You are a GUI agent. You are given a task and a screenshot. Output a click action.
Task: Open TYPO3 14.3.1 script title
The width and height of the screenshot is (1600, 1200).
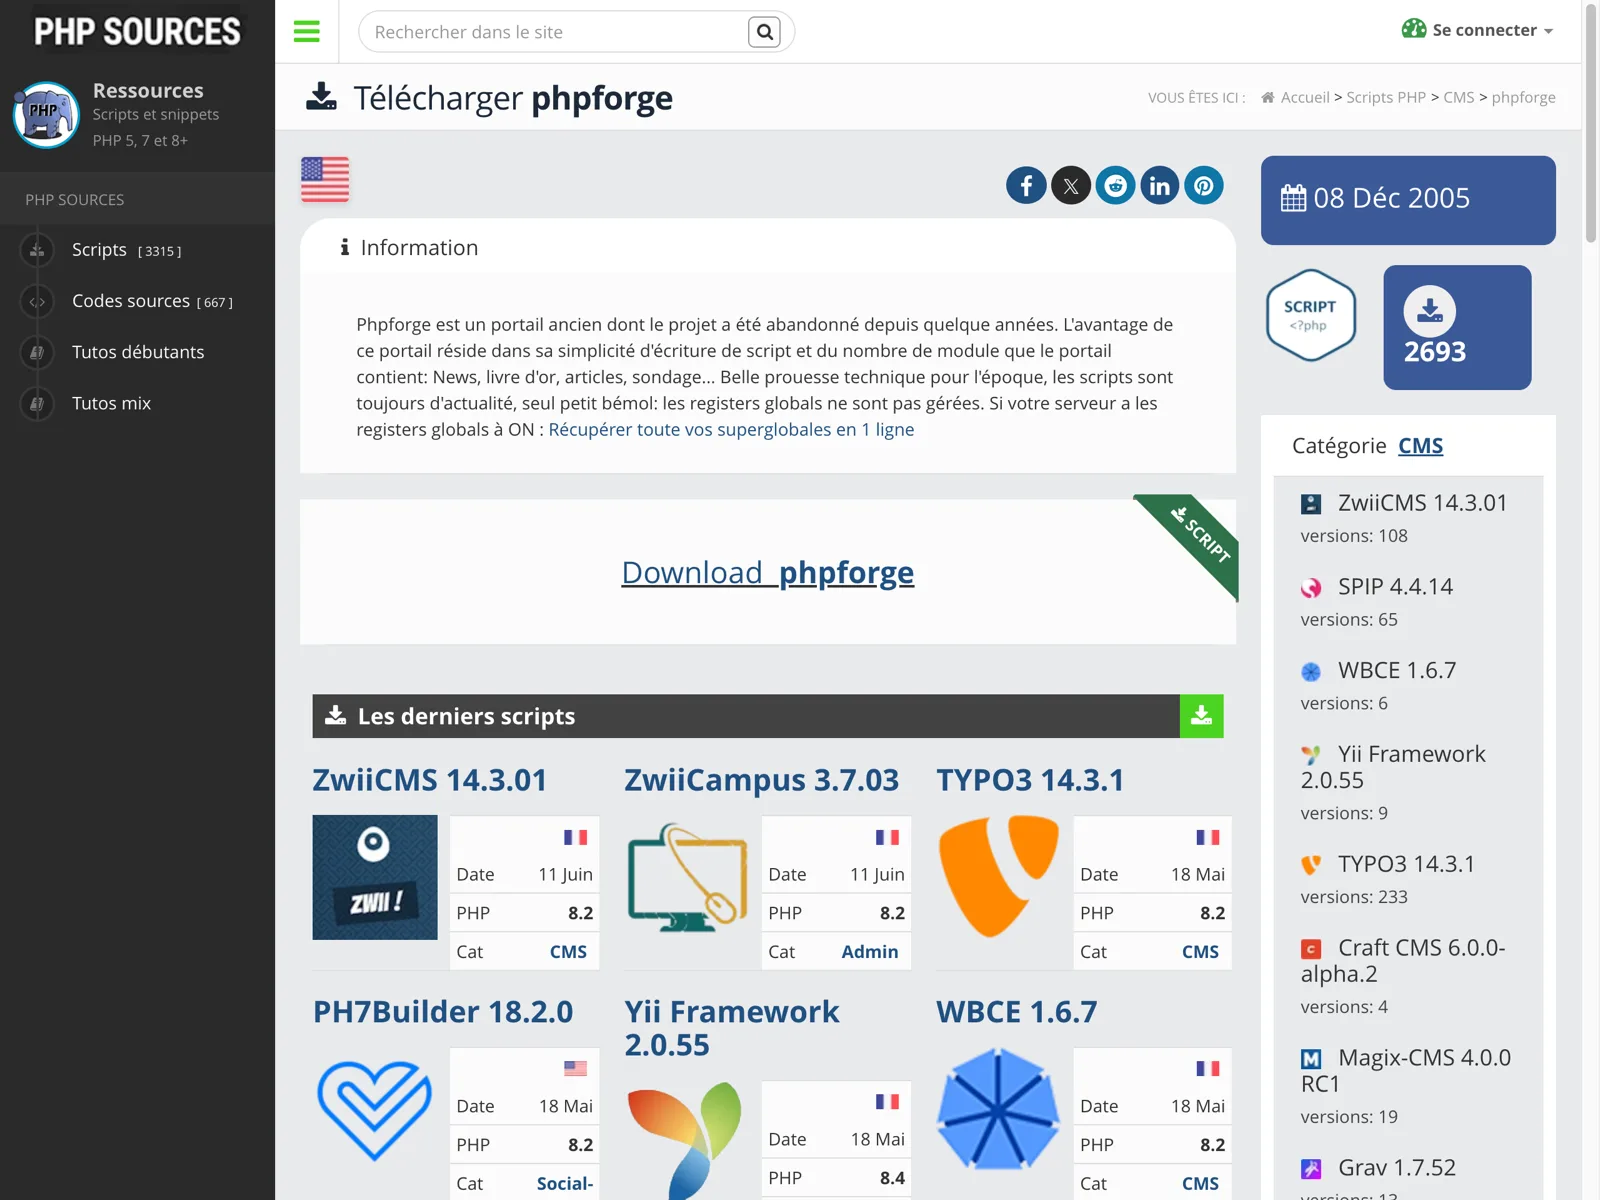pos(1030,780)
